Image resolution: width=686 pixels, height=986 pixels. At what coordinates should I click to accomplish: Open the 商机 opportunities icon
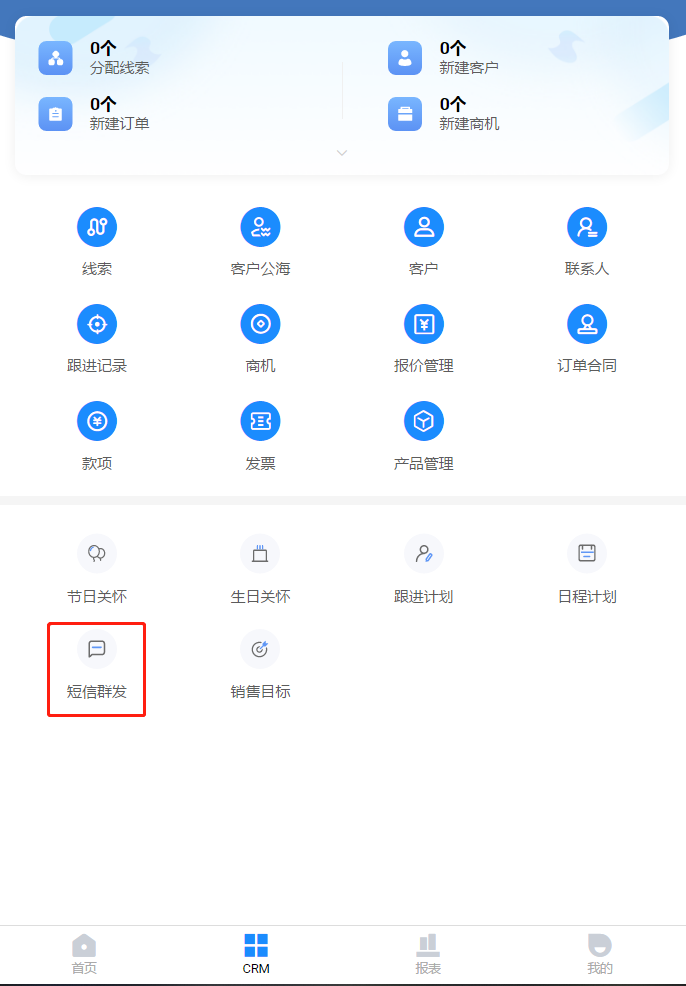point(260,324)
